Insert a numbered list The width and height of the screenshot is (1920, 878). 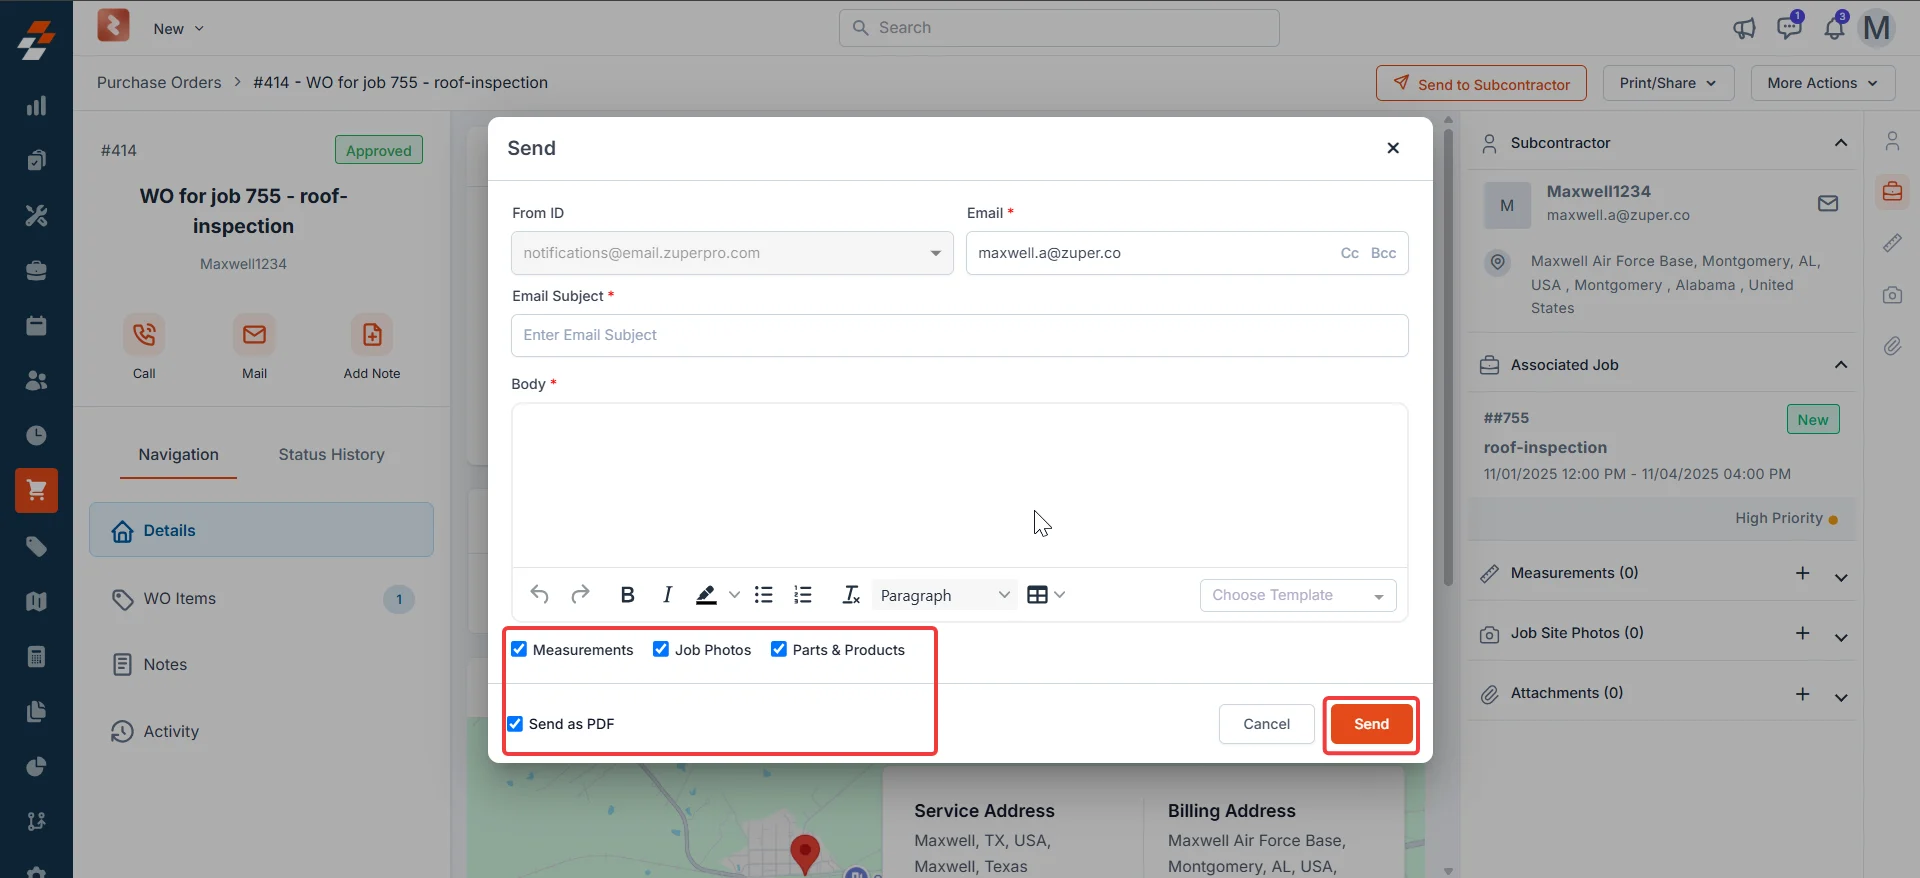803,595
